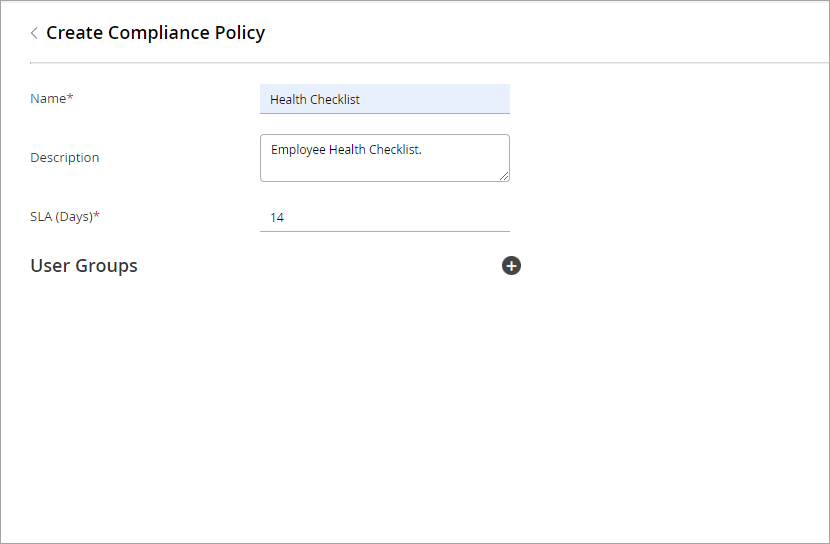Click the Create Compliance Policy heading

click(156, 33)
